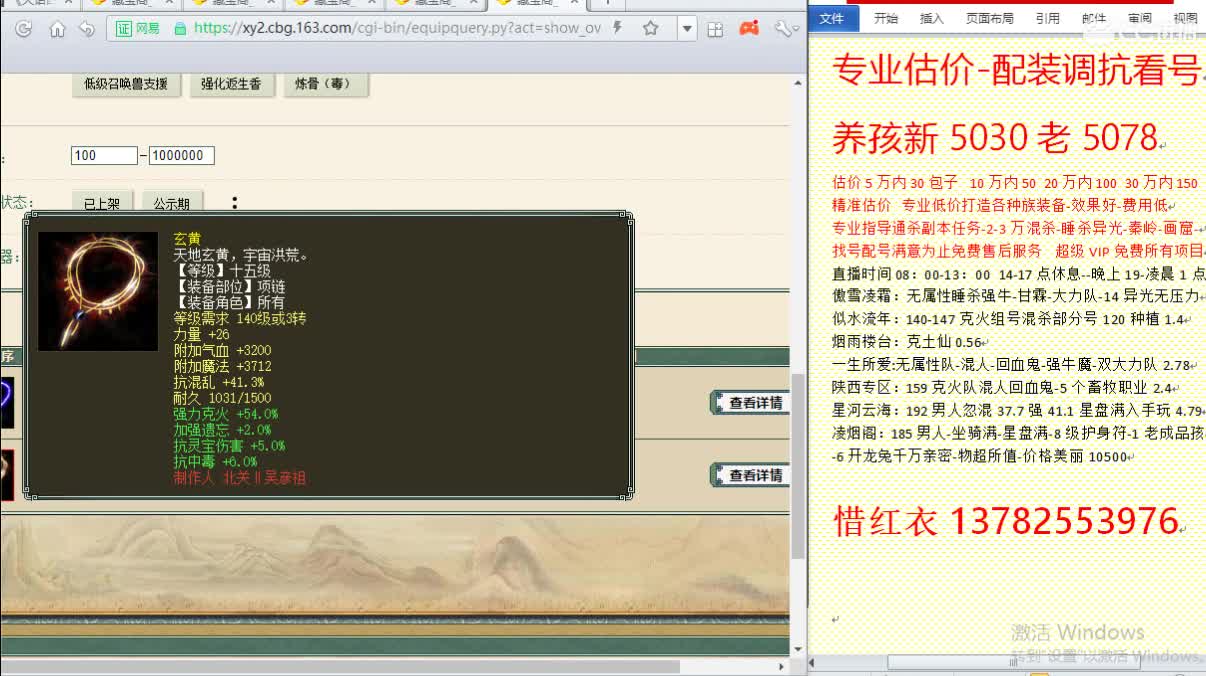
Task: Click the lightning speed-mode icon in address bar
Action: tap(618, 28)
